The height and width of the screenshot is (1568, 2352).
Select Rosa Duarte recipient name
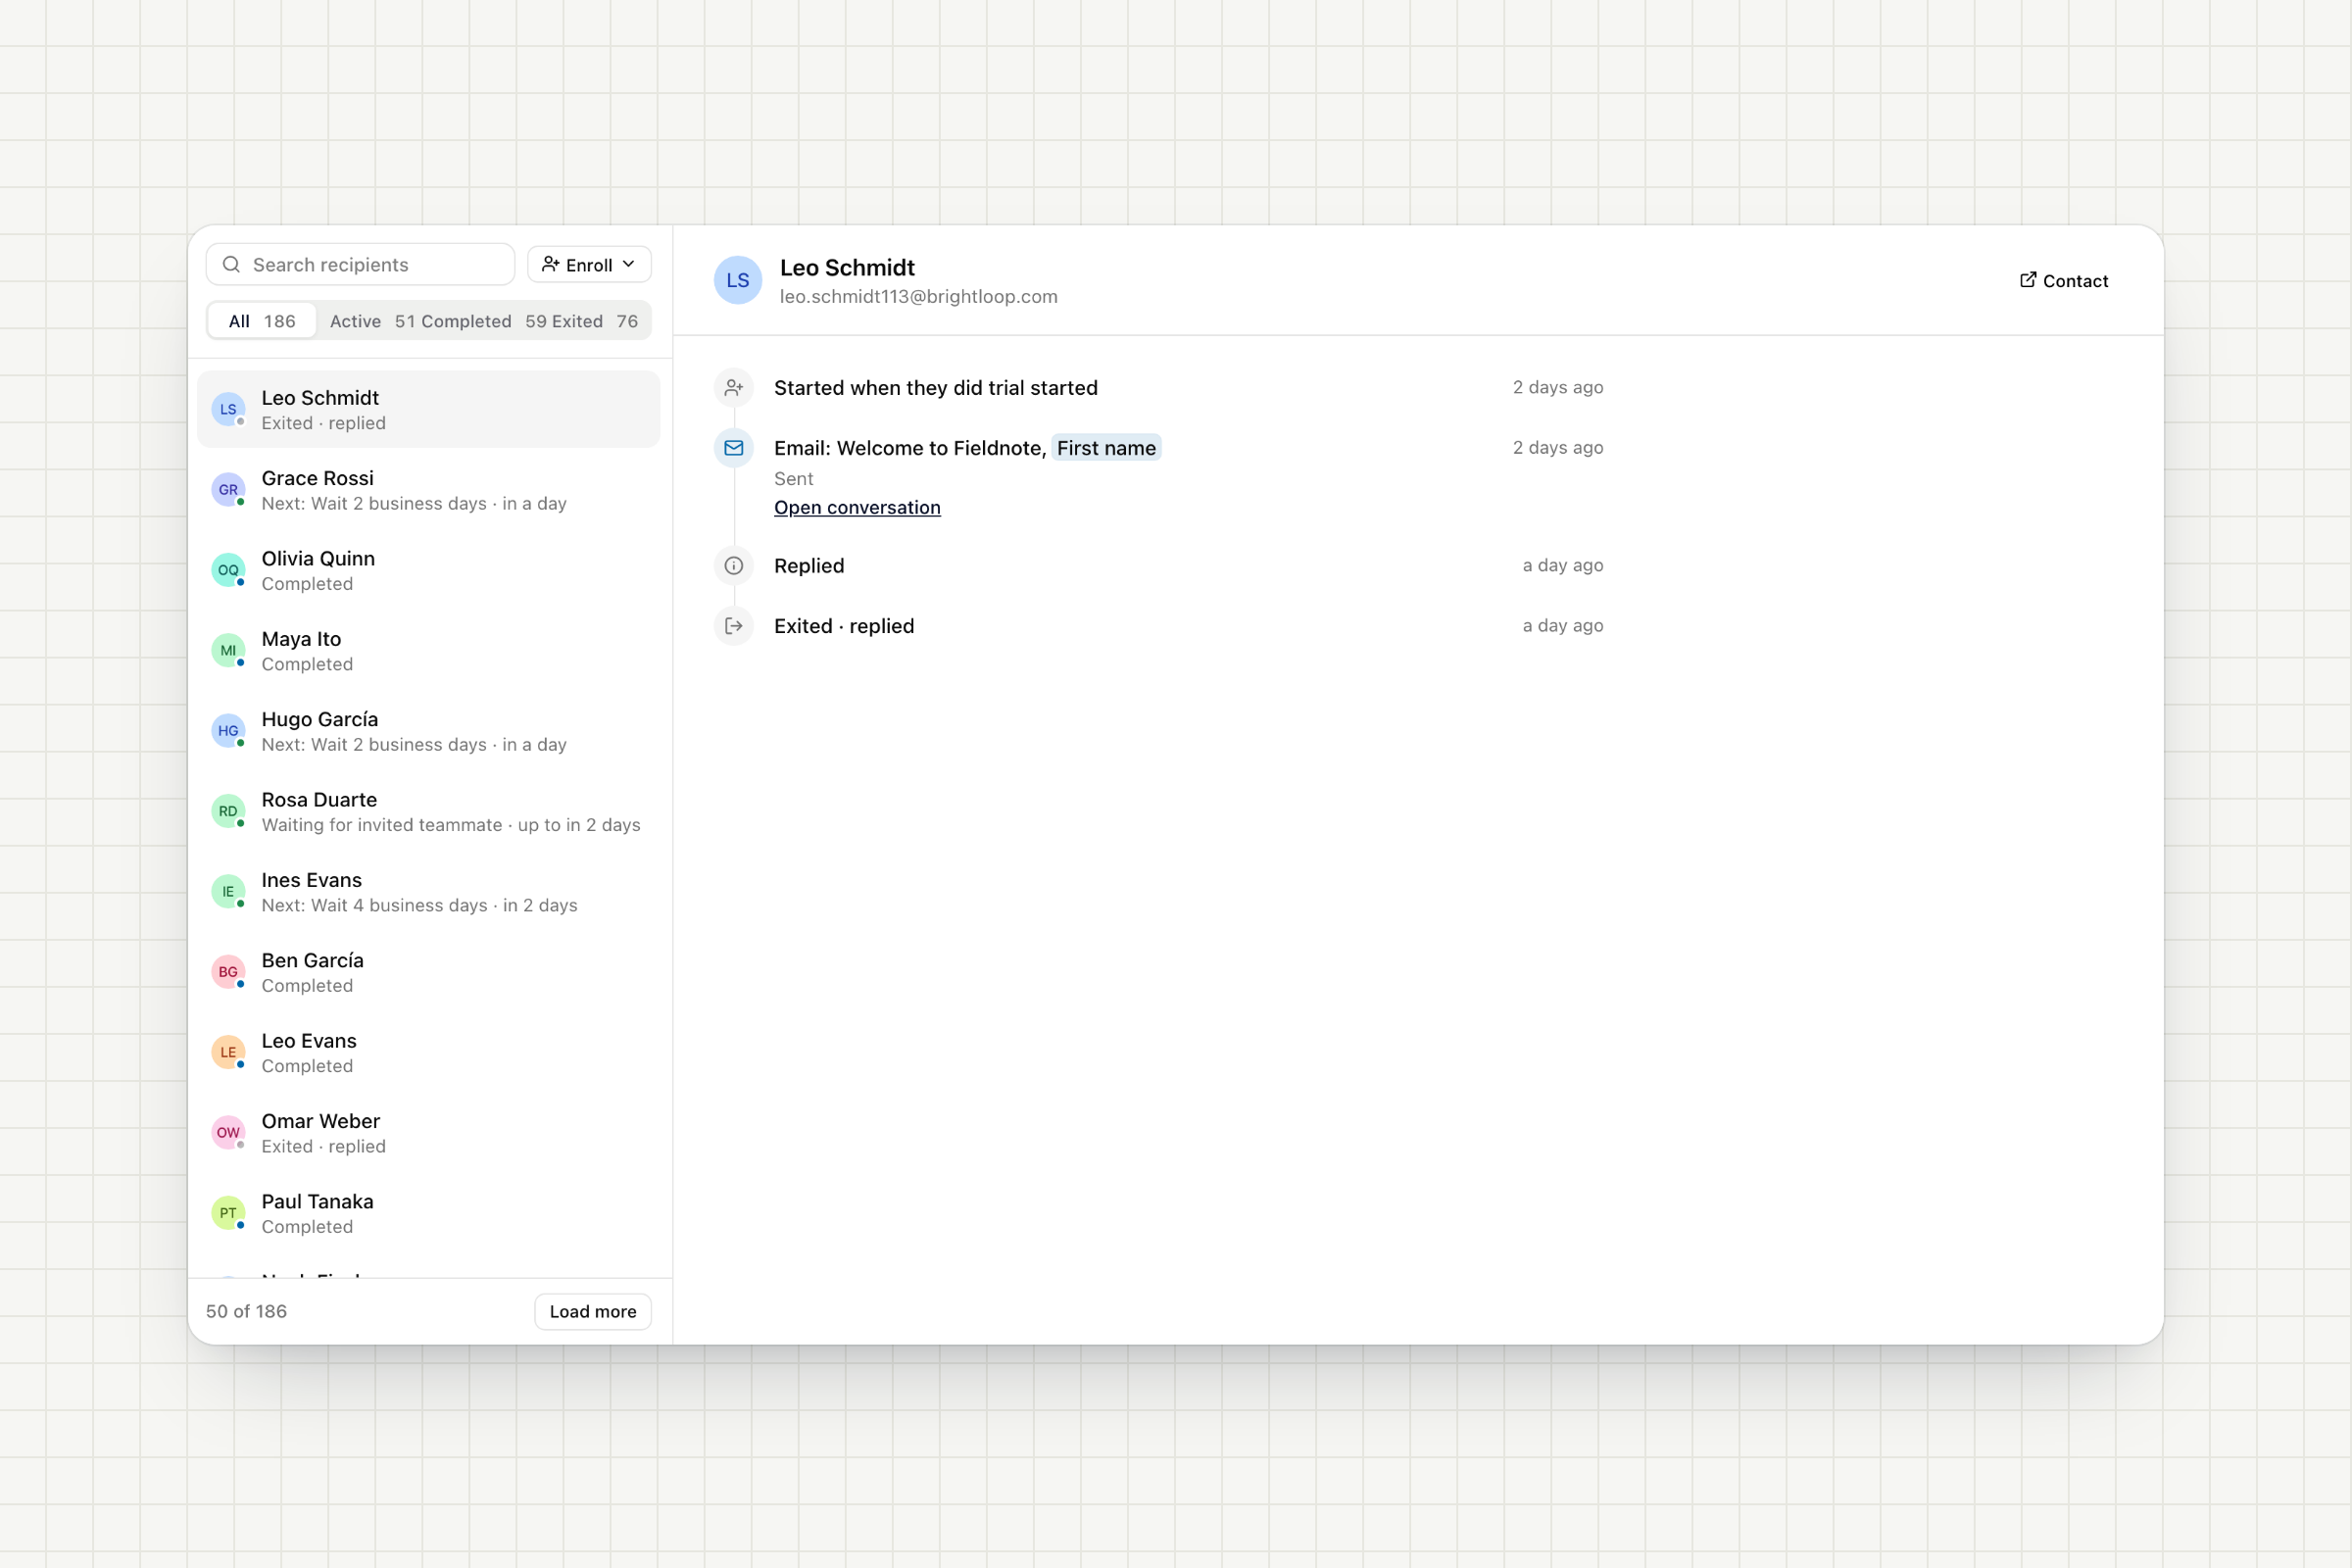(x=319, y=800)
